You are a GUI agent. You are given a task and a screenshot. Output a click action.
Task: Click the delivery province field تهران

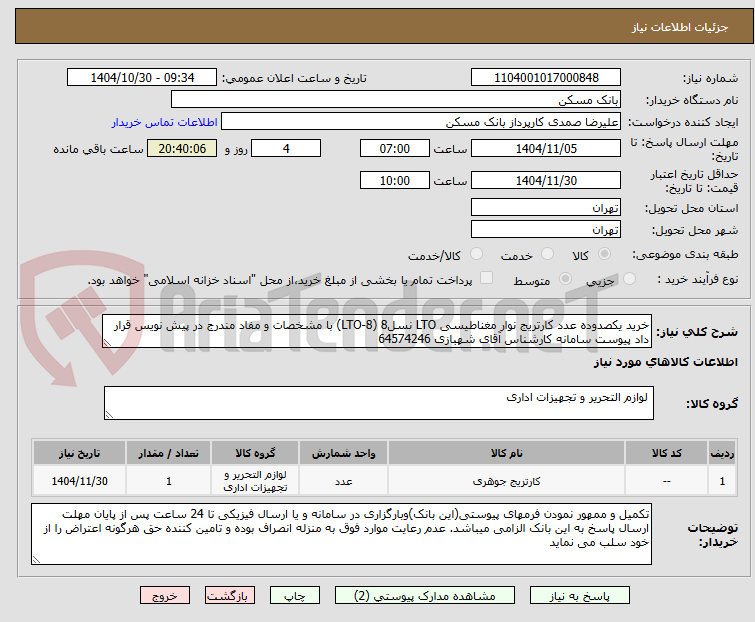(546, 207)
